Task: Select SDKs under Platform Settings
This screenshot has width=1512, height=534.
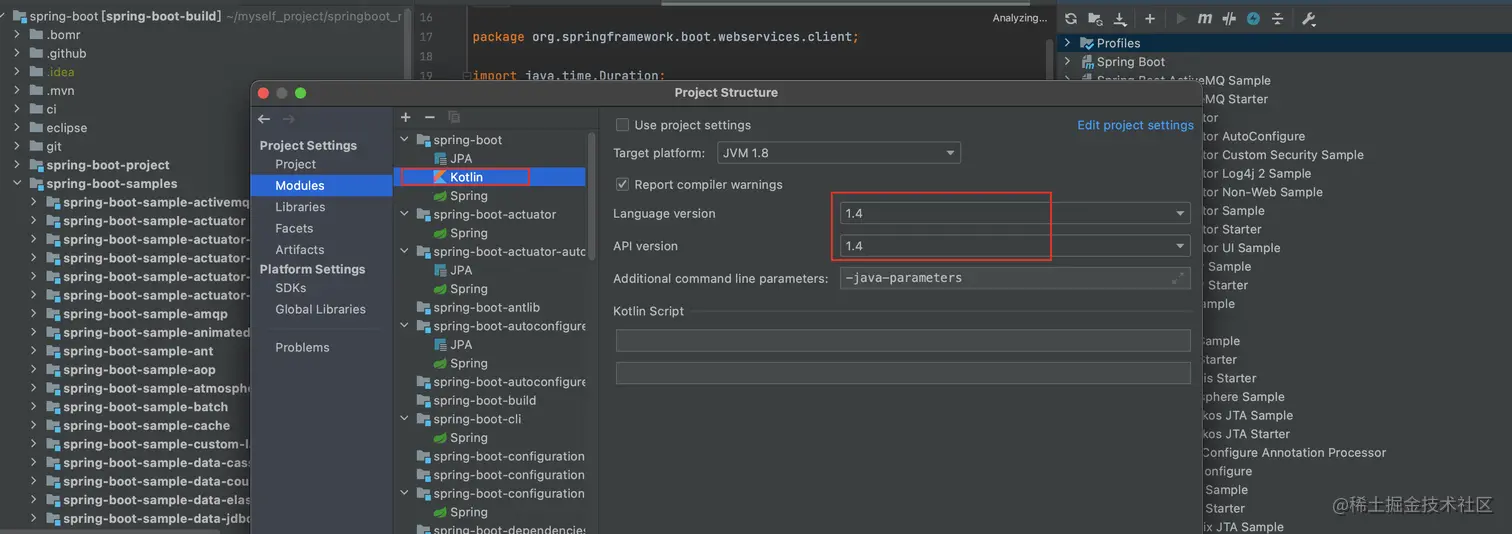Action: tap(291, 288)
